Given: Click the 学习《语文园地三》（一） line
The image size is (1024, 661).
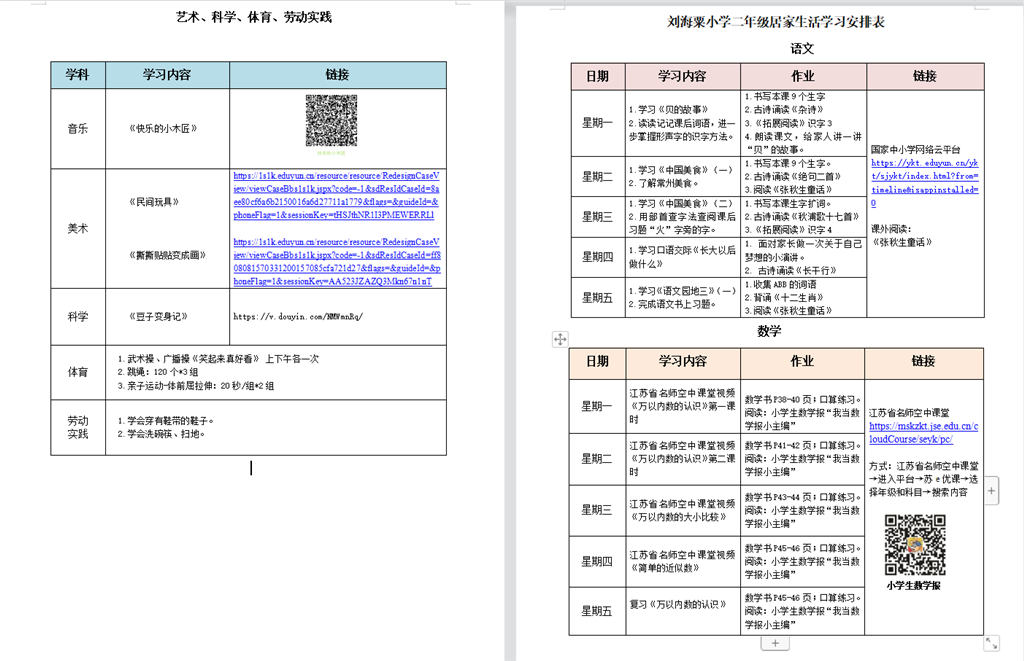Looking at the screenshot, I should point(682,291).
